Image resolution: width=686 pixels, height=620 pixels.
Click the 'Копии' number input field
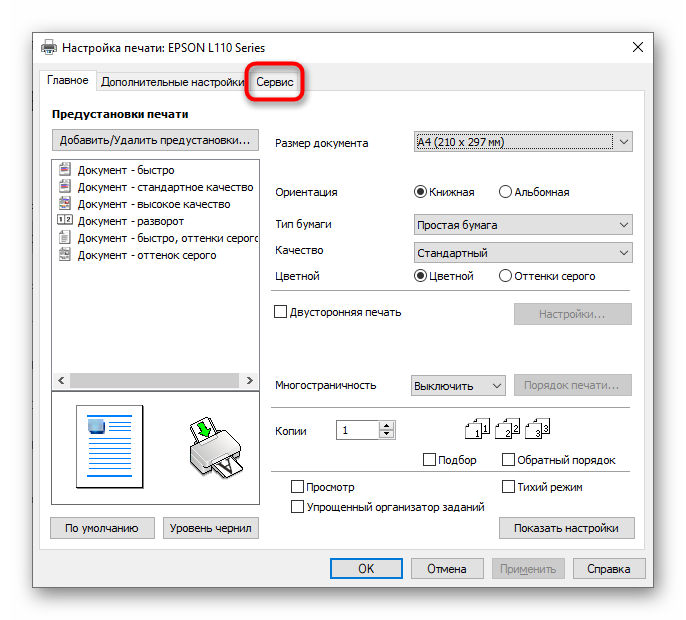357,431
